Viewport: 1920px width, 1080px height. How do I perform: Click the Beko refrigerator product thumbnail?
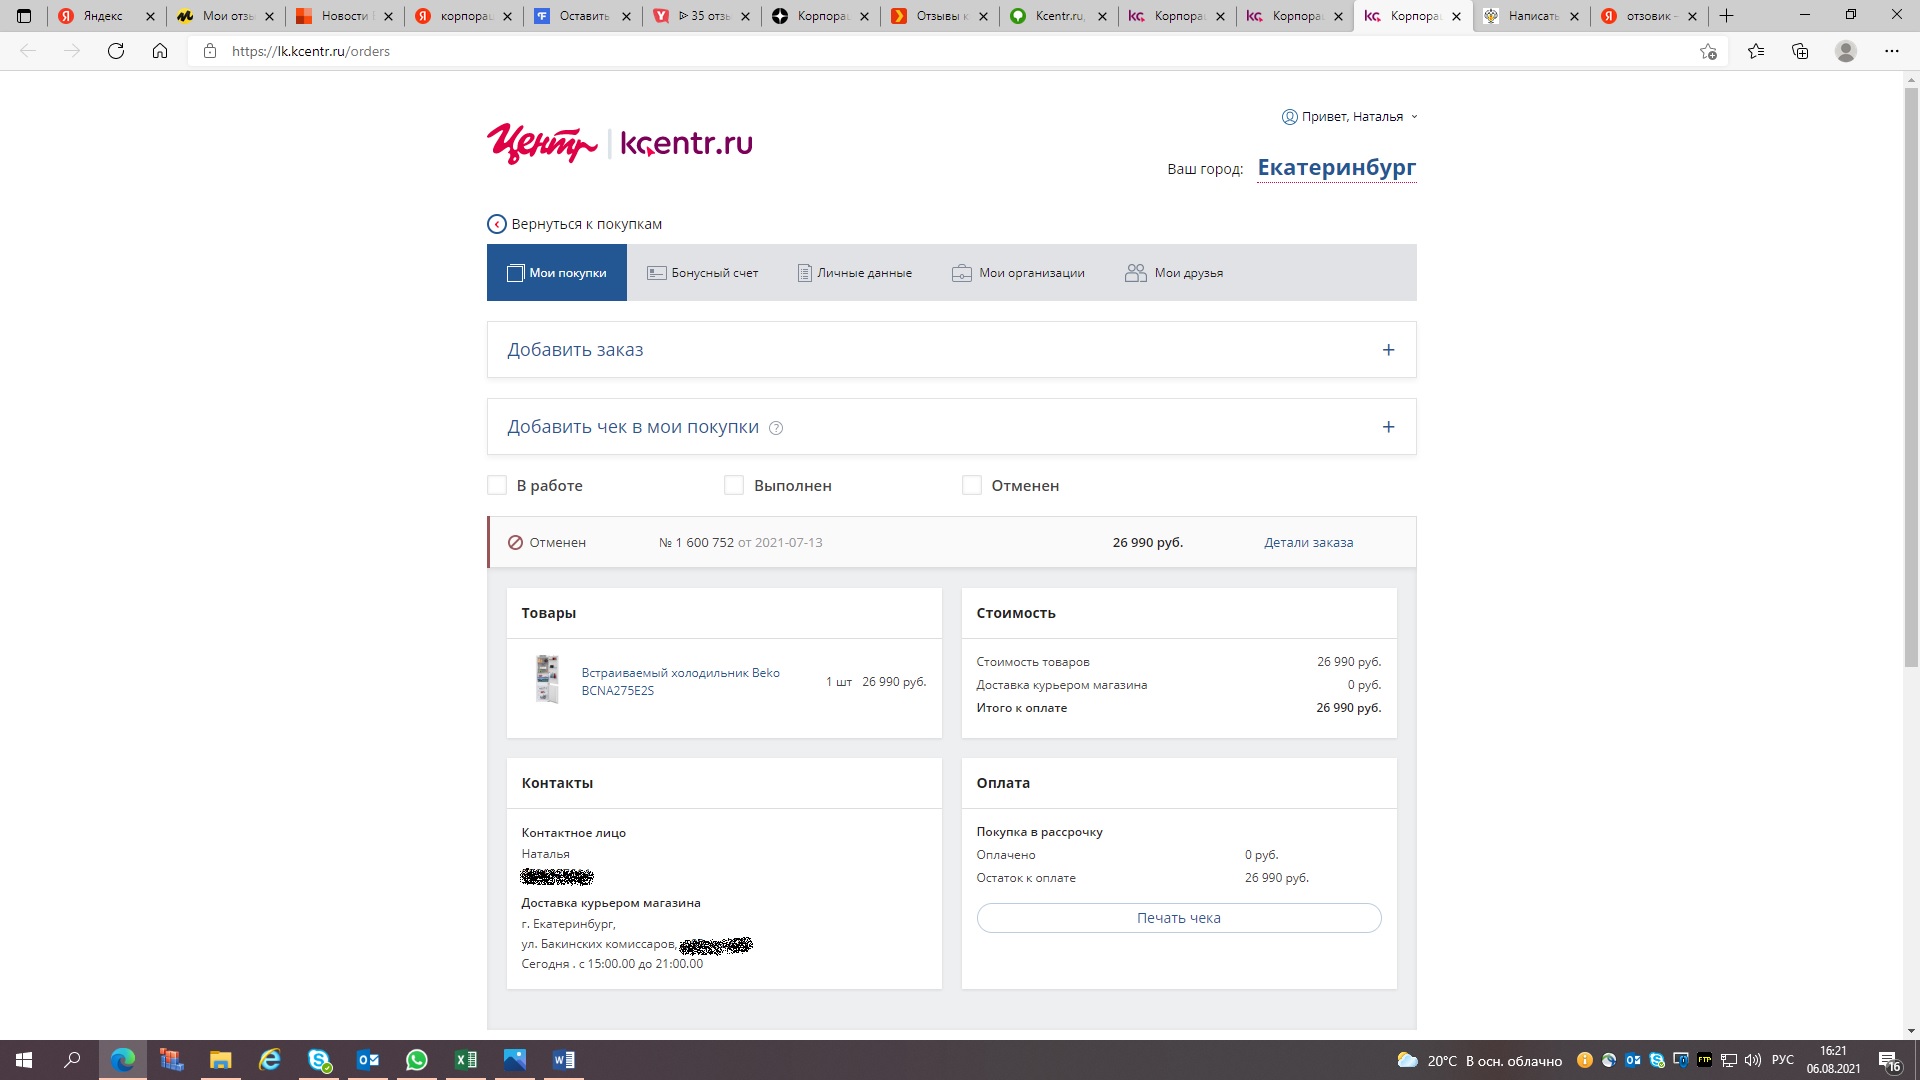coord(547,680)
